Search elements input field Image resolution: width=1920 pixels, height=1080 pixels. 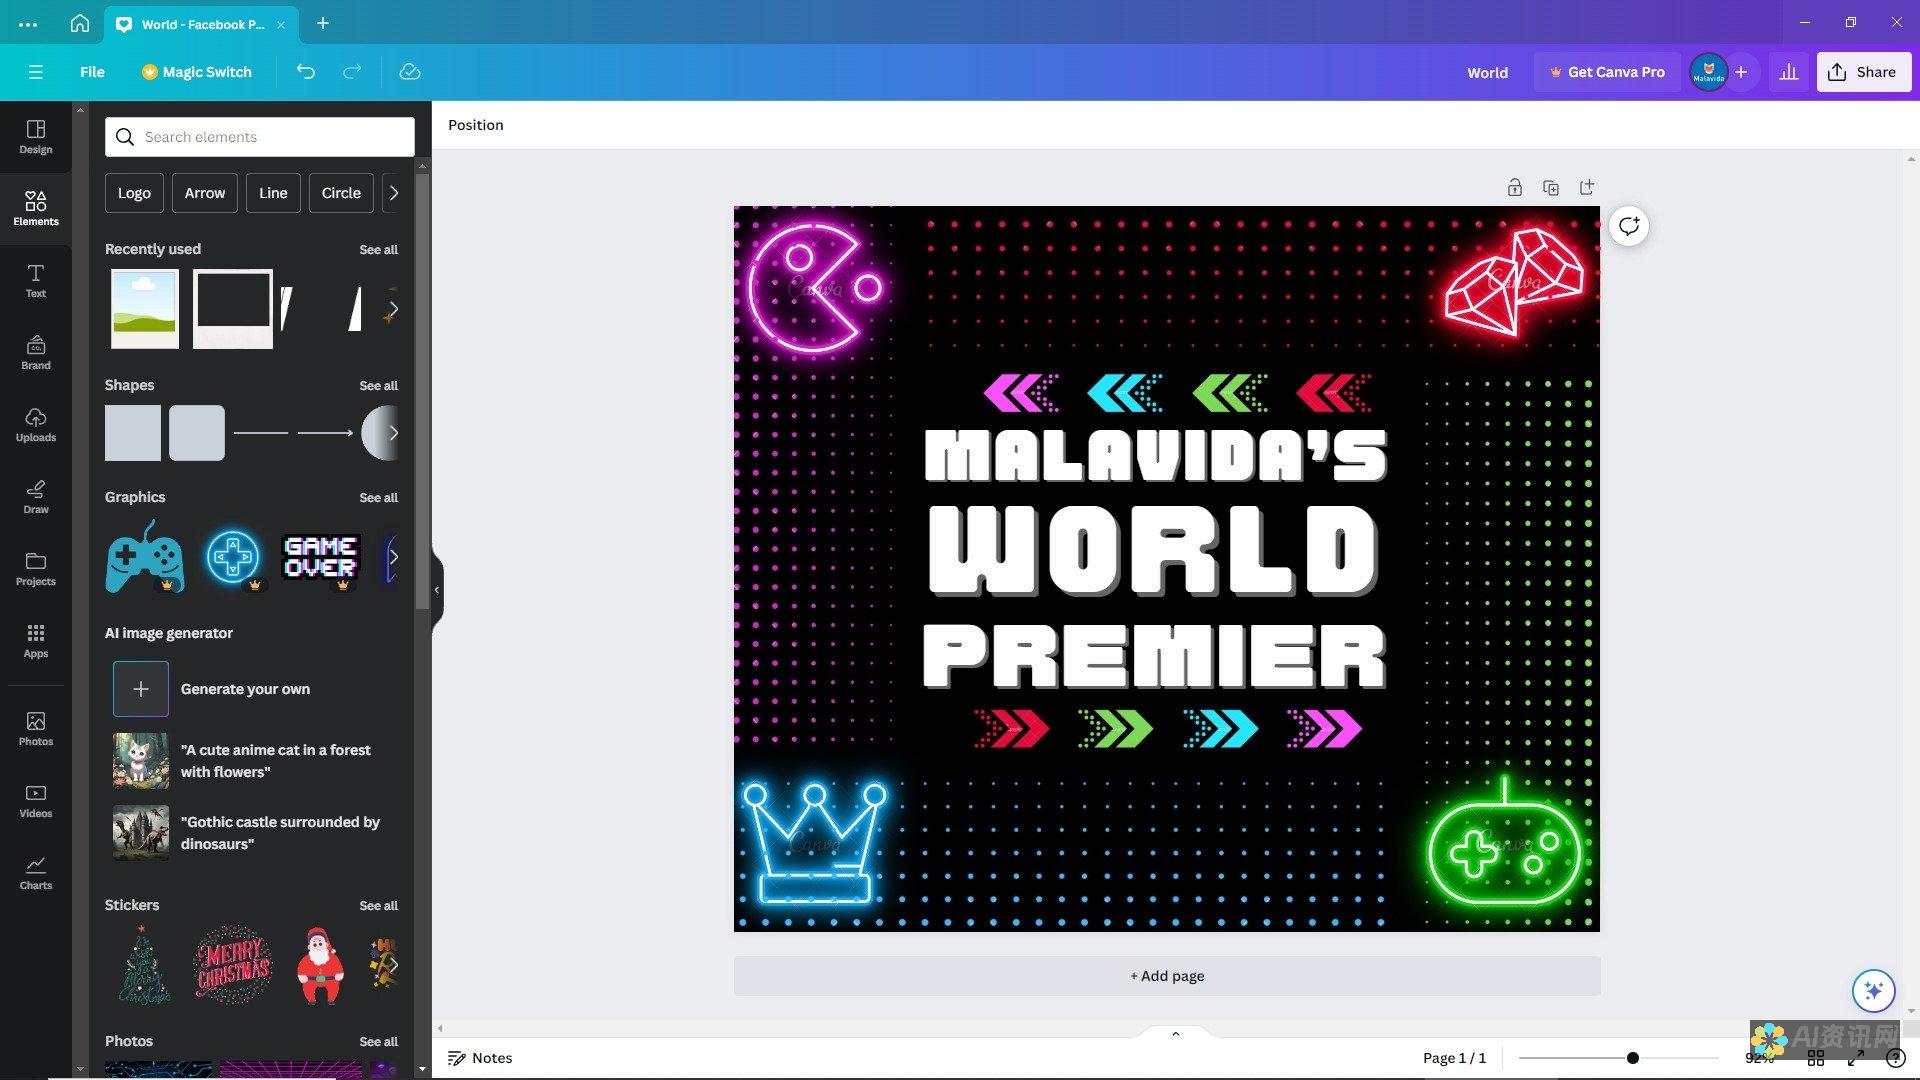point(260,136)
